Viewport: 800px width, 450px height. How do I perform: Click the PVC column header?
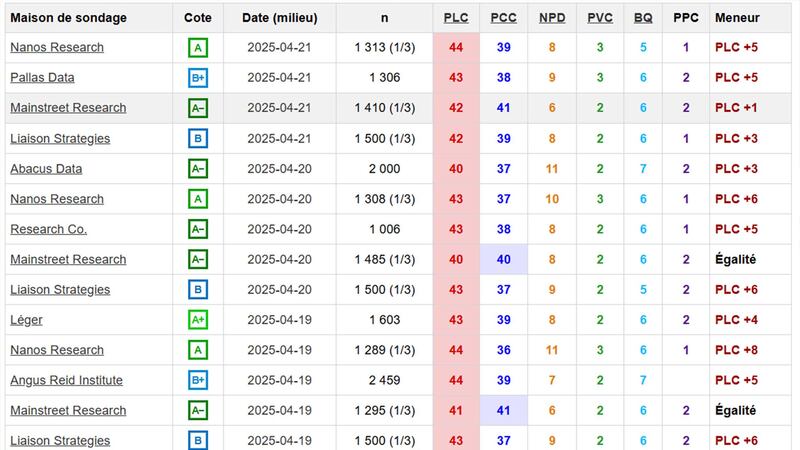click(600, 18)
